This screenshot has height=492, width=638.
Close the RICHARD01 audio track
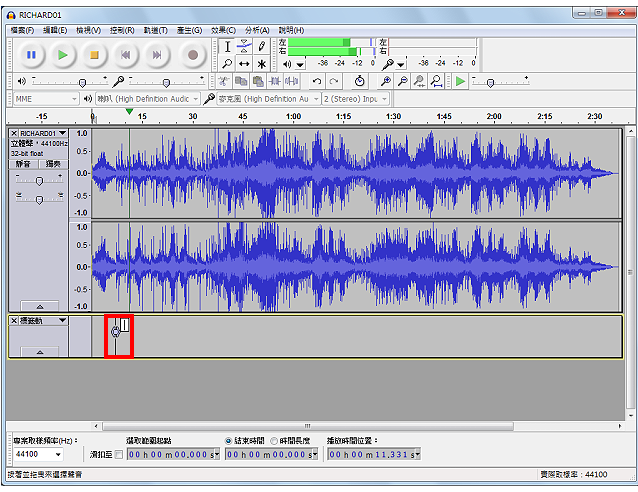[14, 133]
